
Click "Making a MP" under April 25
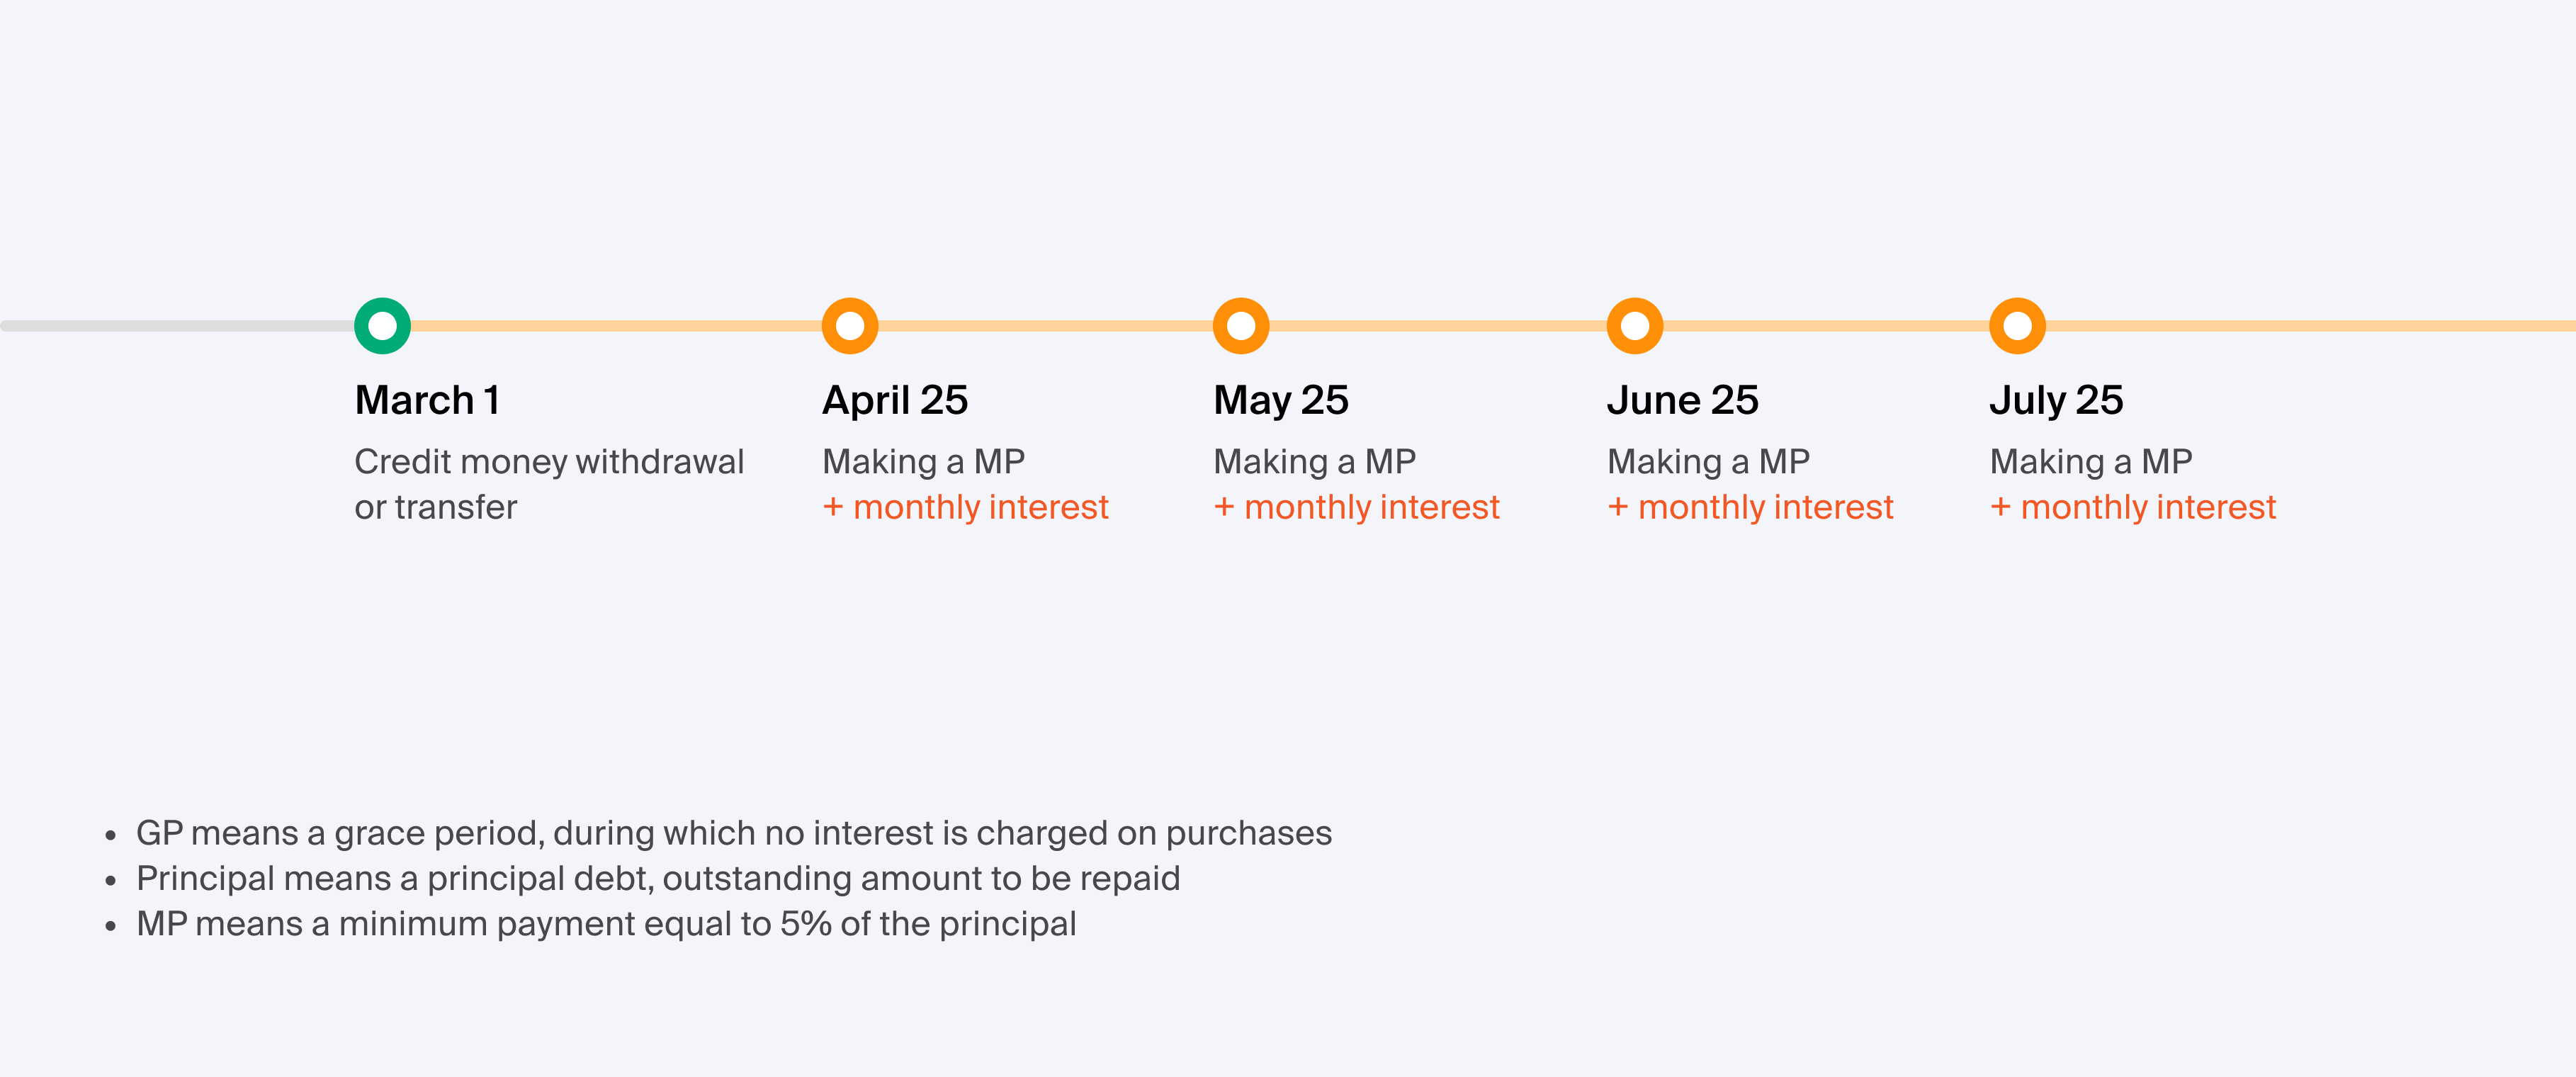923,461
